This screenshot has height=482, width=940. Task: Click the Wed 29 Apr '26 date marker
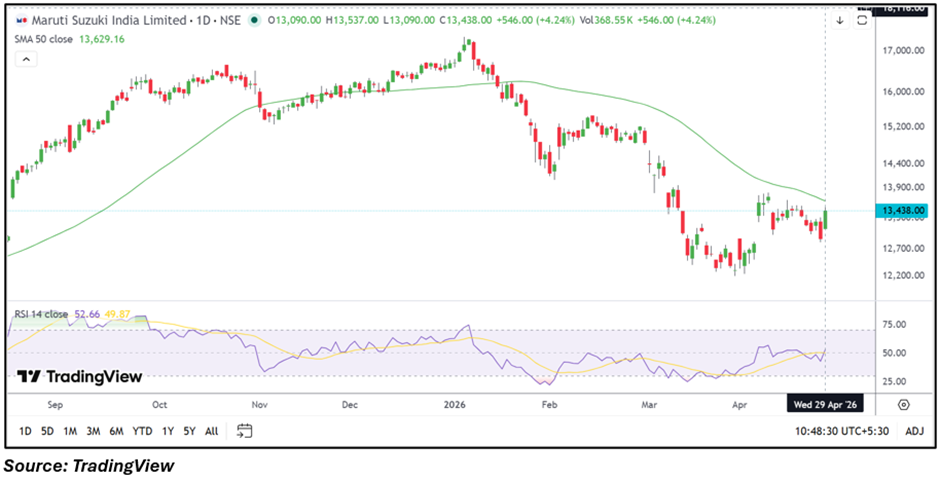[825, 405]
